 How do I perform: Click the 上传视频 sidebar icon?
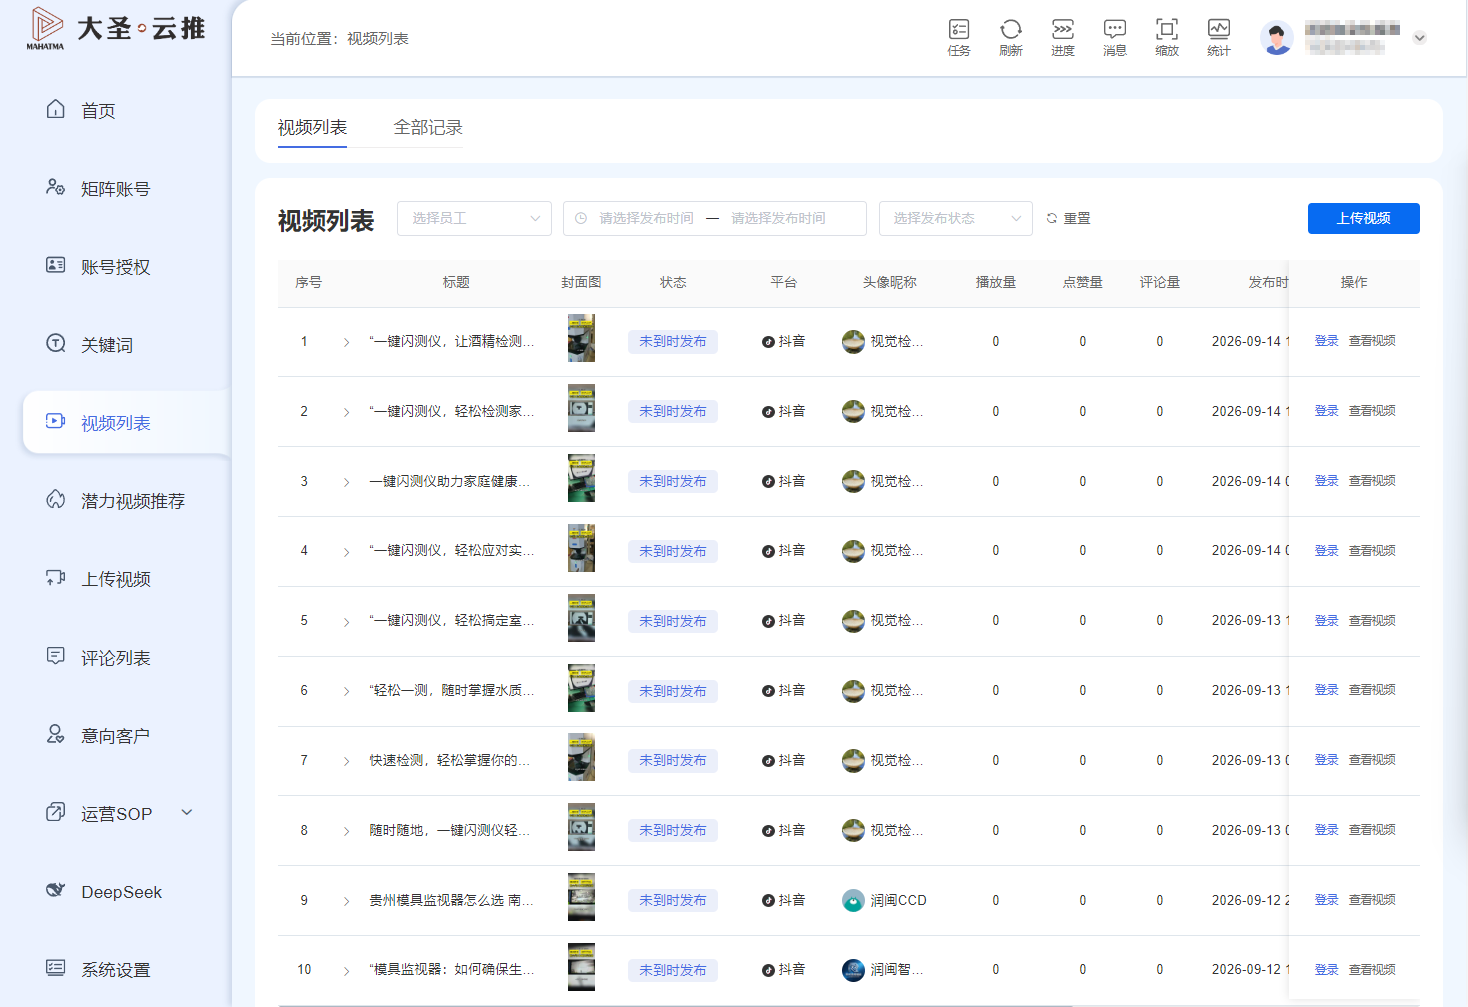coord(56,577)
